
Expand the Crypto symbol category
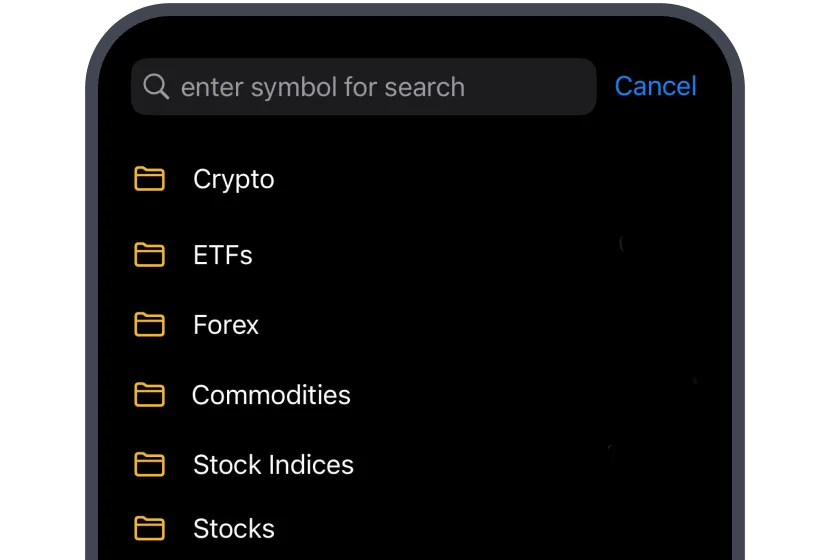coord(400,179)
